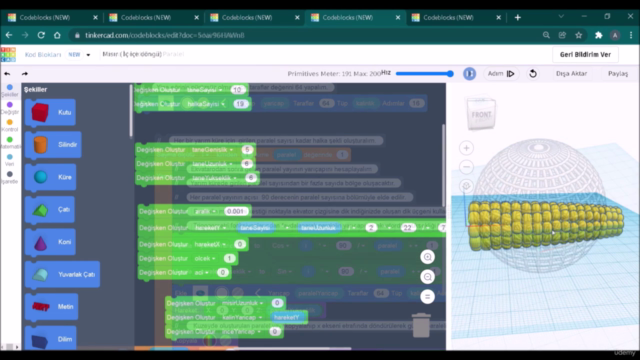Redo codeblock change
Screen dimensions: 640x360
(x=25, y=74)
